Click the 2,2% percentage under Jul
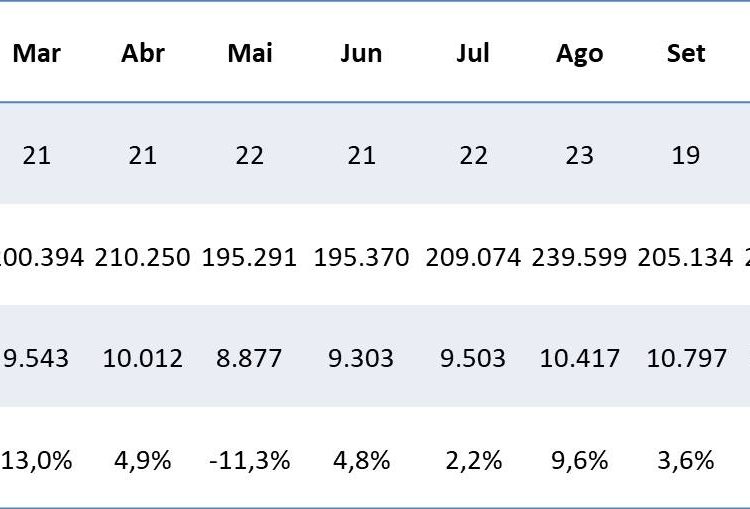This screenshot has width=750, height=509. coord(473,460)
